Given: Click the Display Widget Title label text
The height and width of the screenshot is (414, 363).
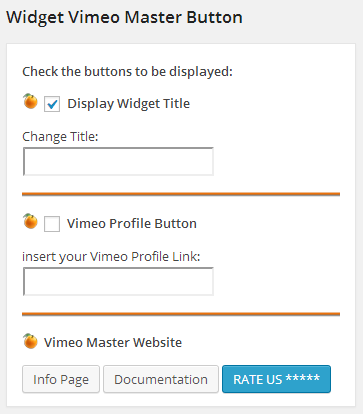Looking at the screenshot, I should (x=129, y=104).
